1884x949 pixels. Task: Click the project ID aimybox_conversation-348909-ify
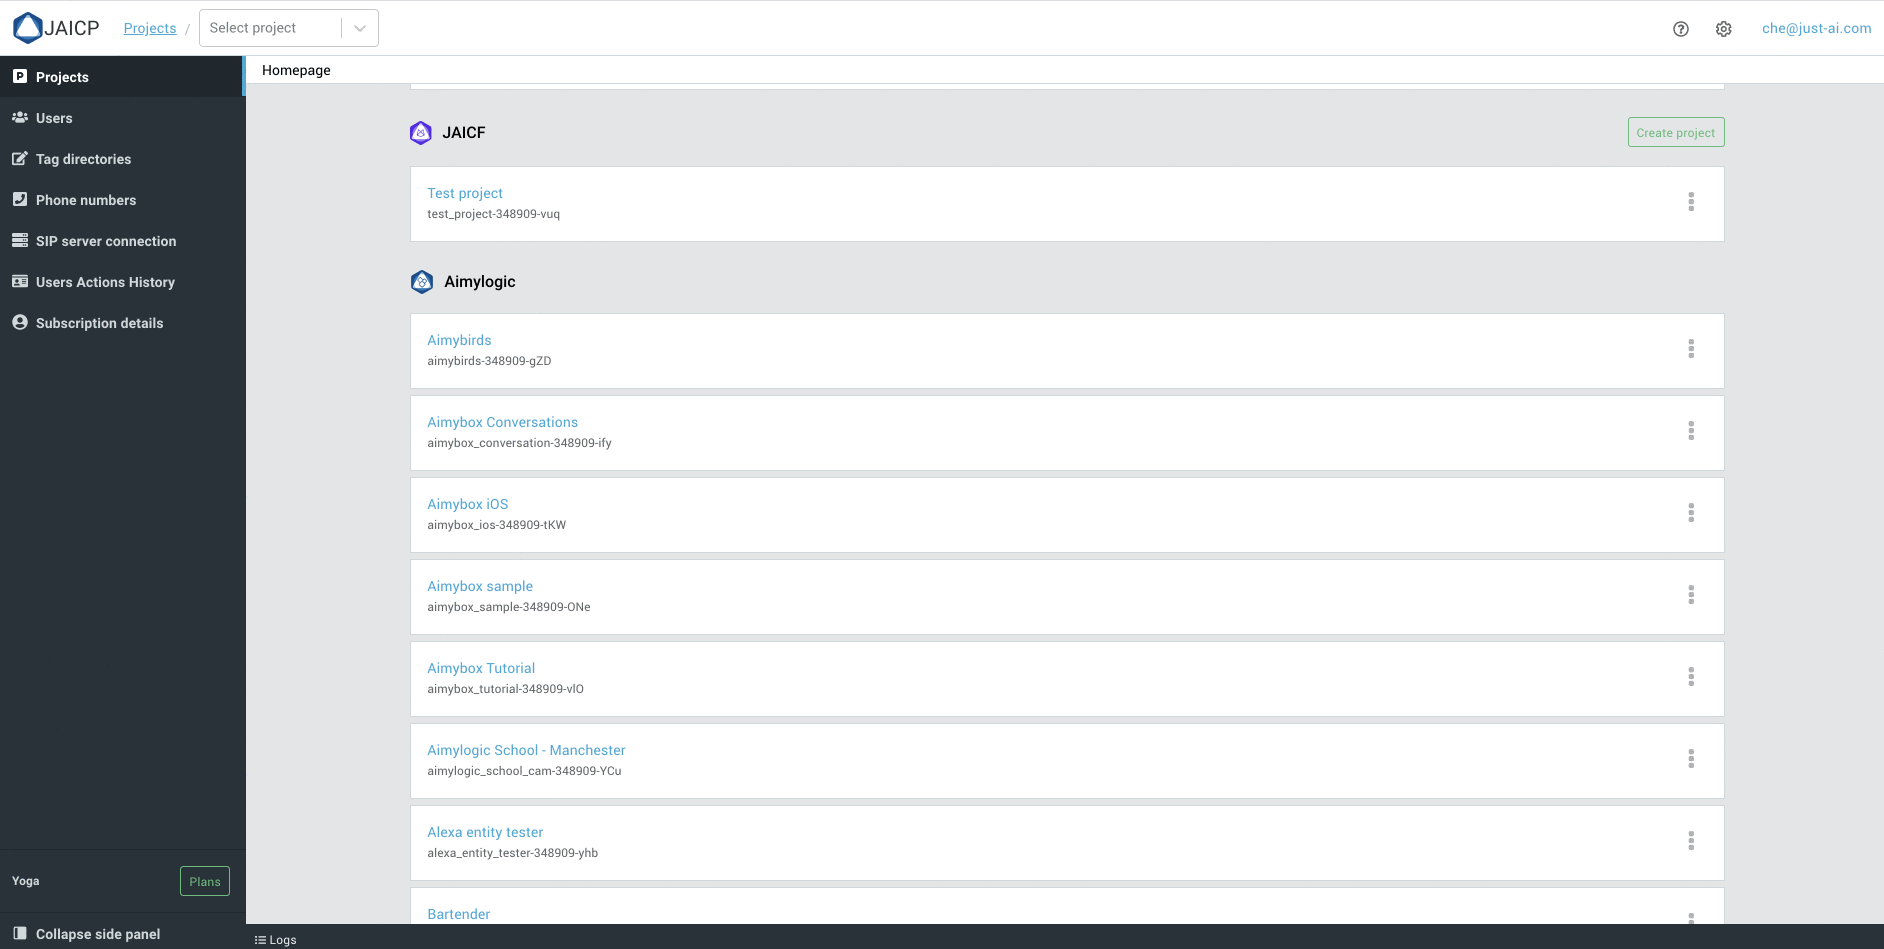[x=519, y=443]
